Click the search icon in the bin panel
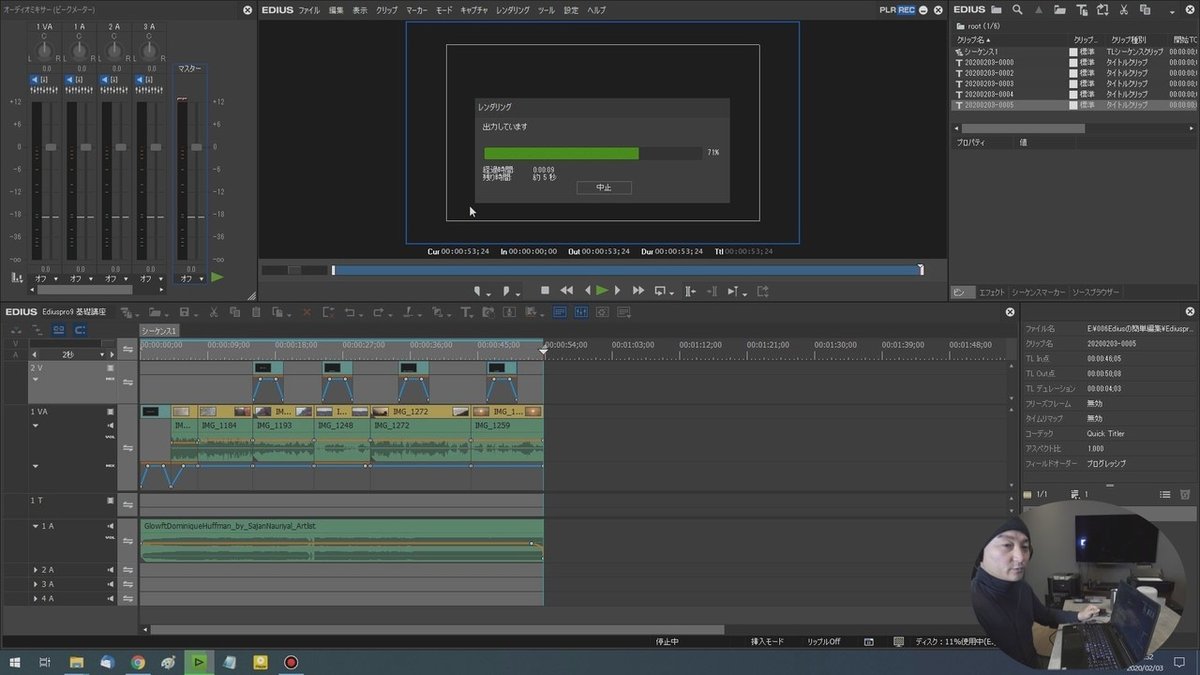 pyautogui.click(x=1017, y=10)
